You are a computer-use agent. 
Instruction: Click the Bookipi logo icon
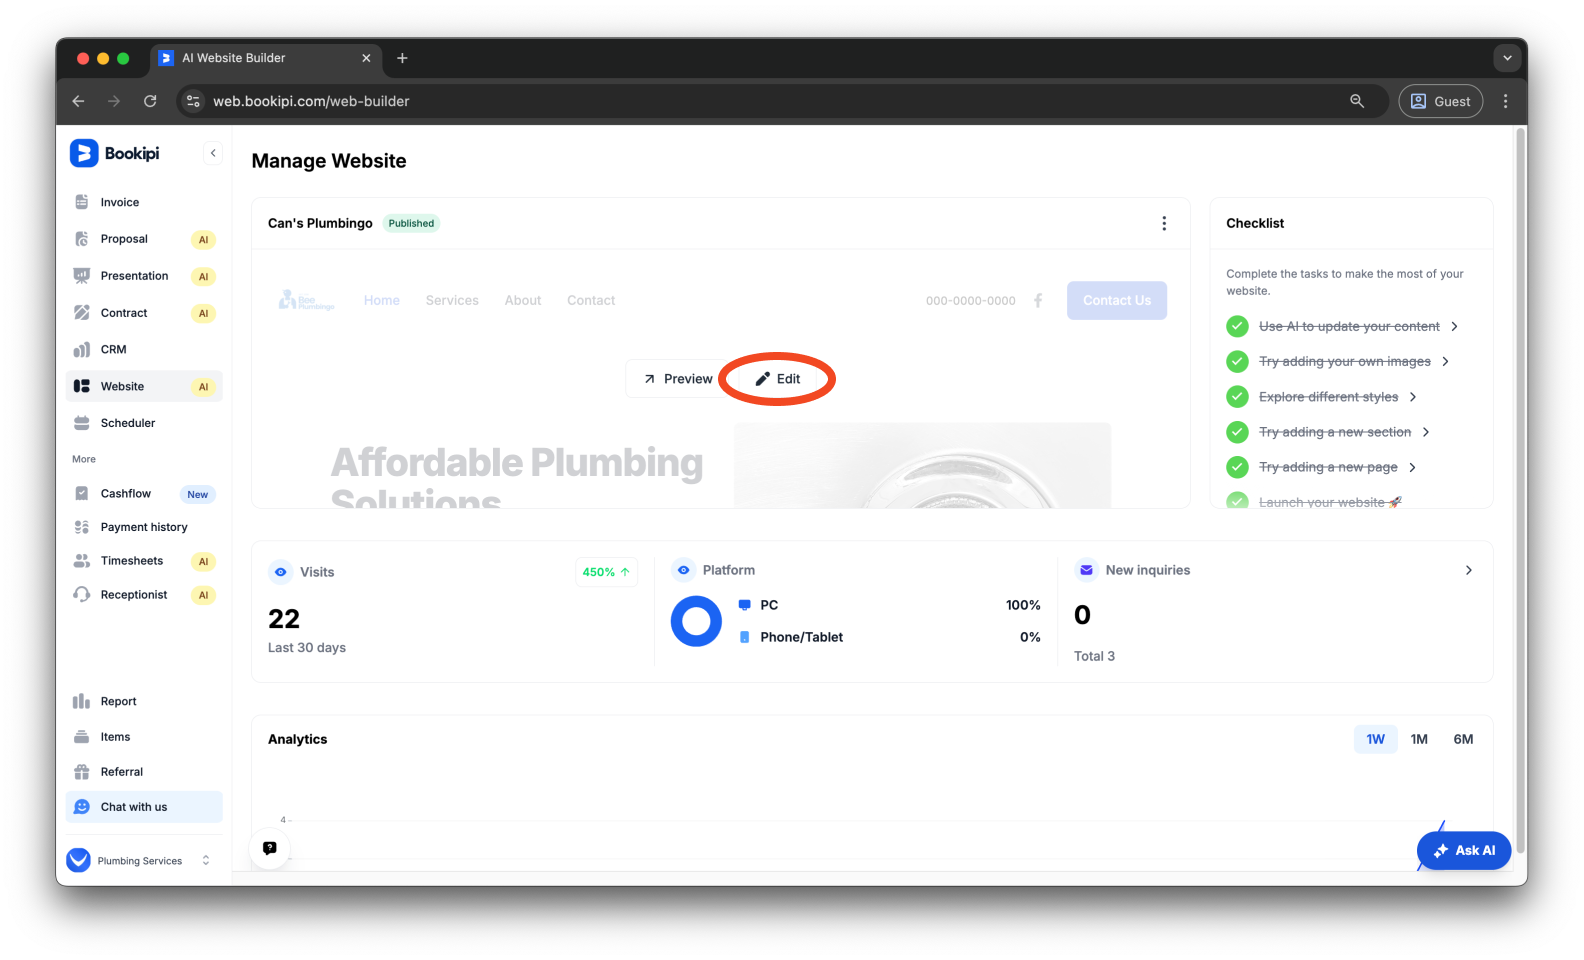[84, 153]
